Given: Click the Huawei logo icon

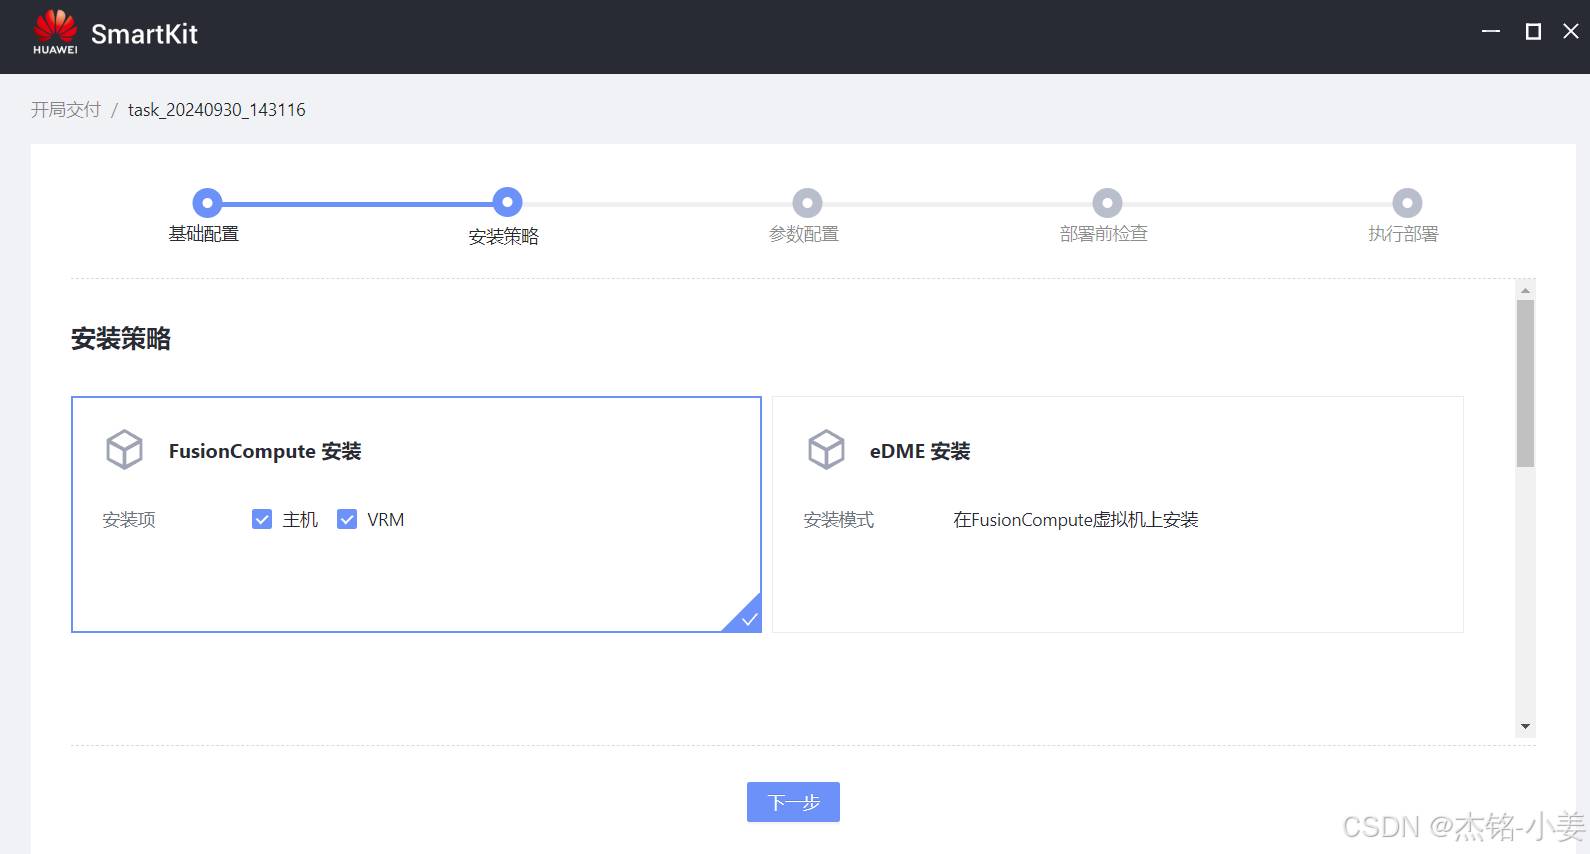Looking at the screenshot, I should click(55, 32).
